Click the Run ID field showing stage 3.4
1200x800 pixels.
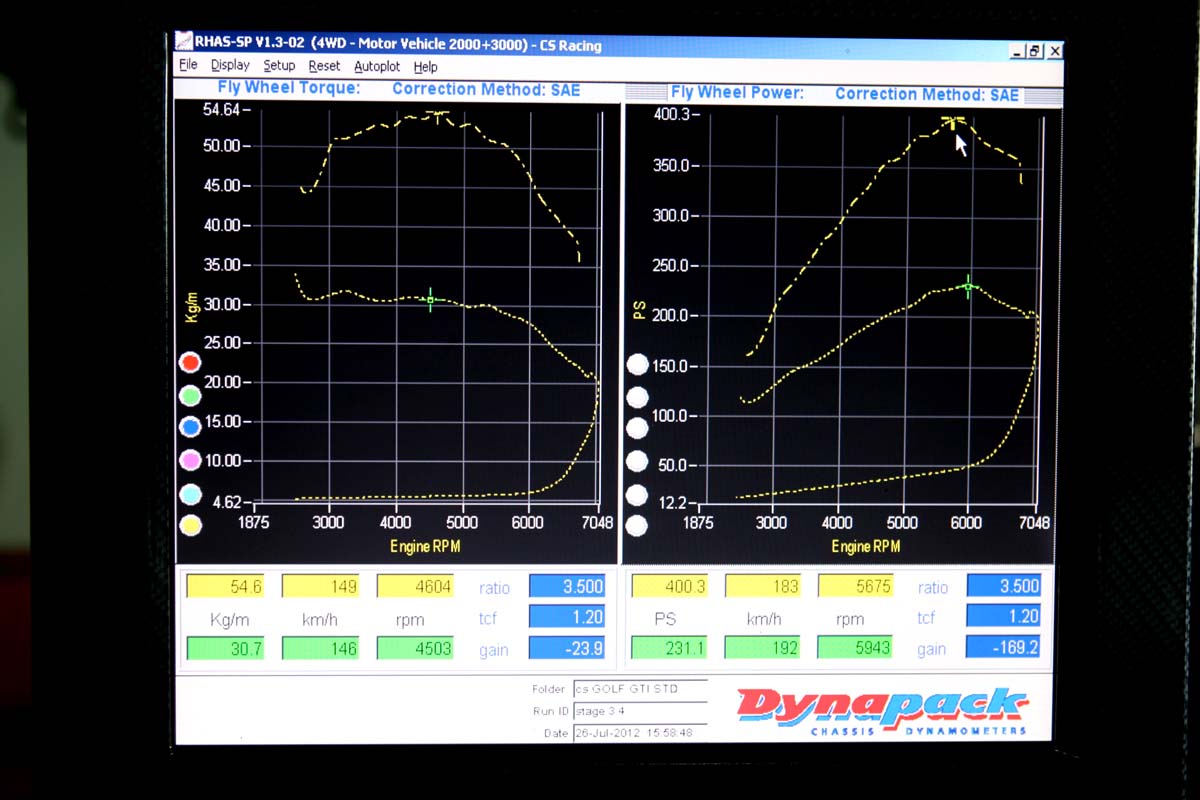pyautogui.click(x=639, y=711)
